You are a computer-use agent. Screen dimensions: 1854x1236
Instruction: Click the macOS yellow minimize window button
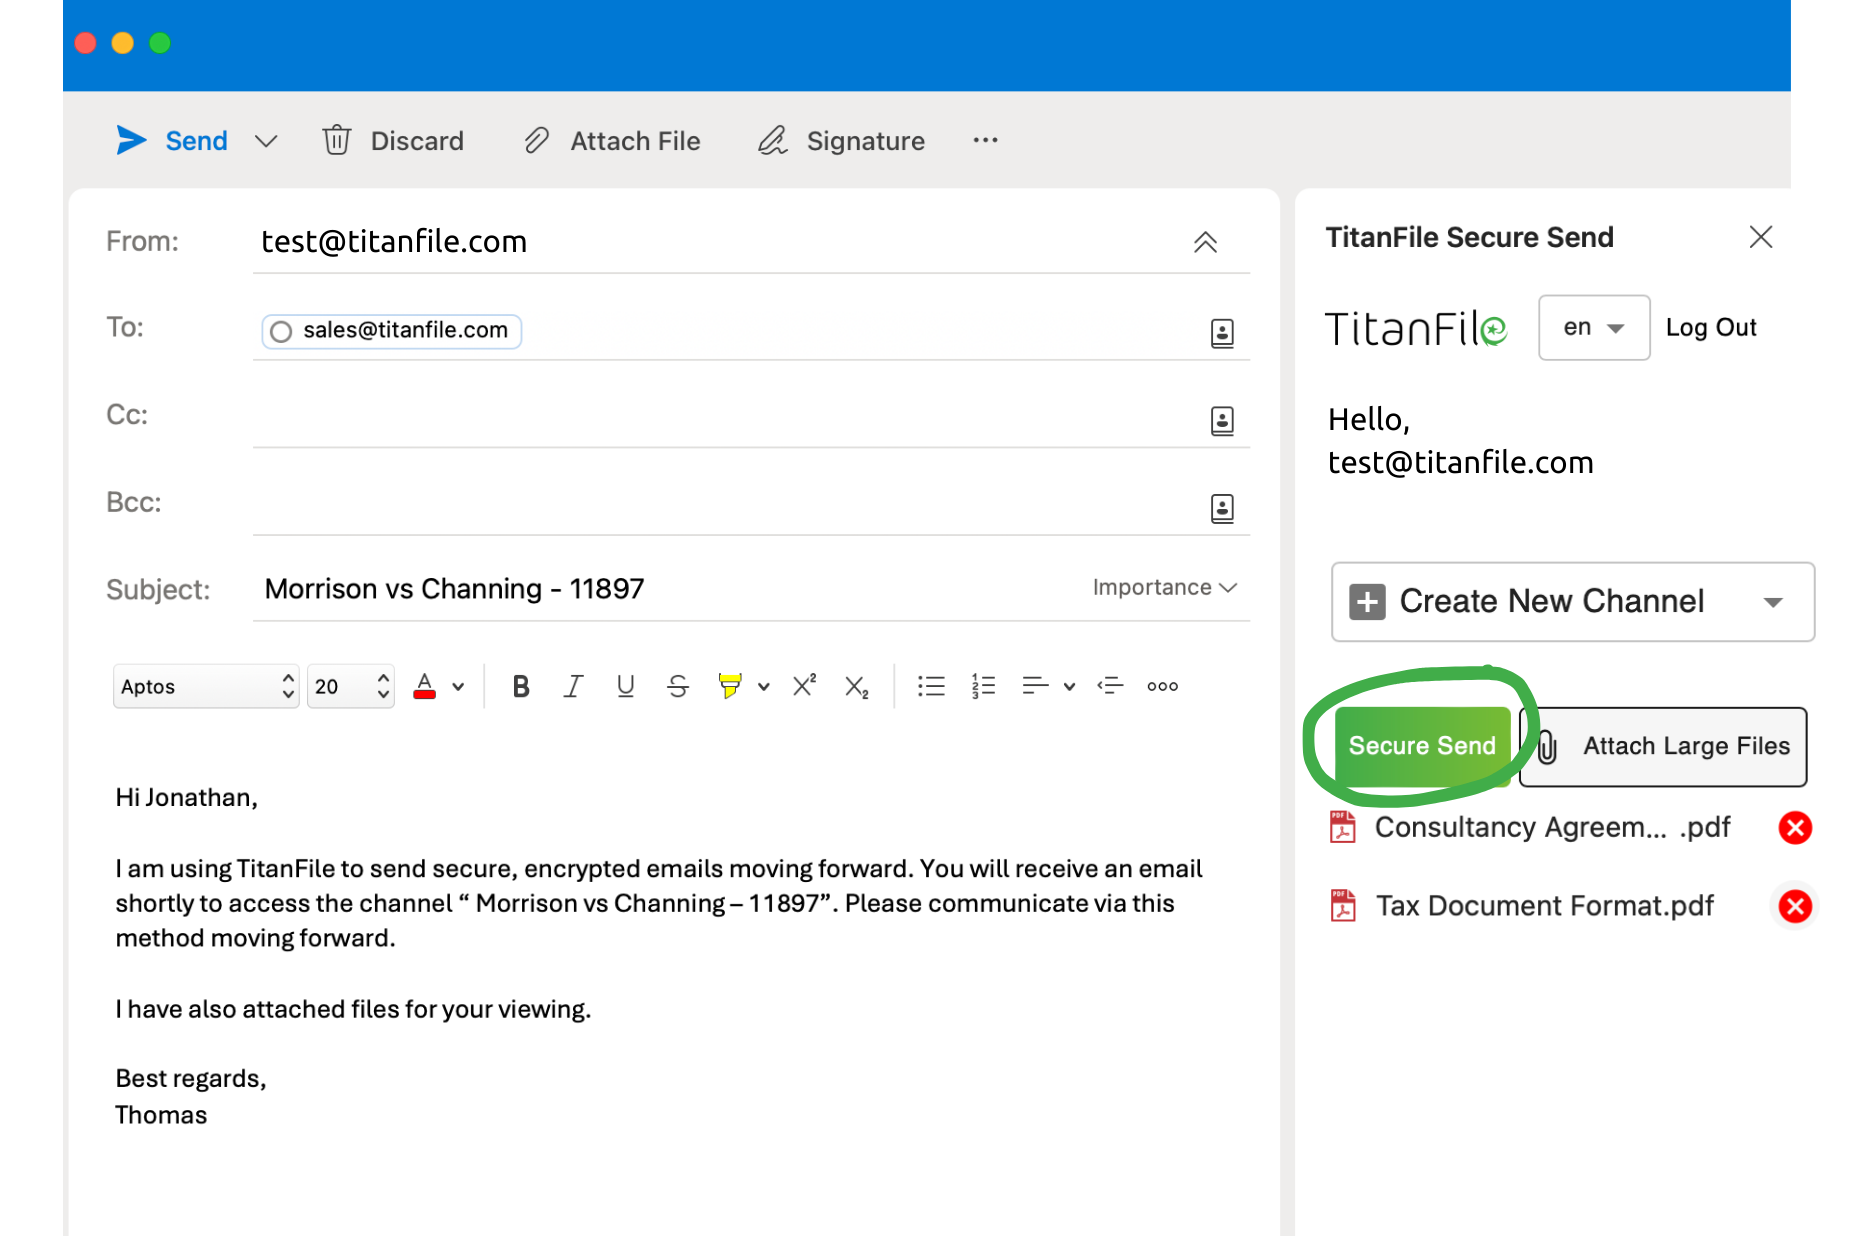(x=123, y=43)
